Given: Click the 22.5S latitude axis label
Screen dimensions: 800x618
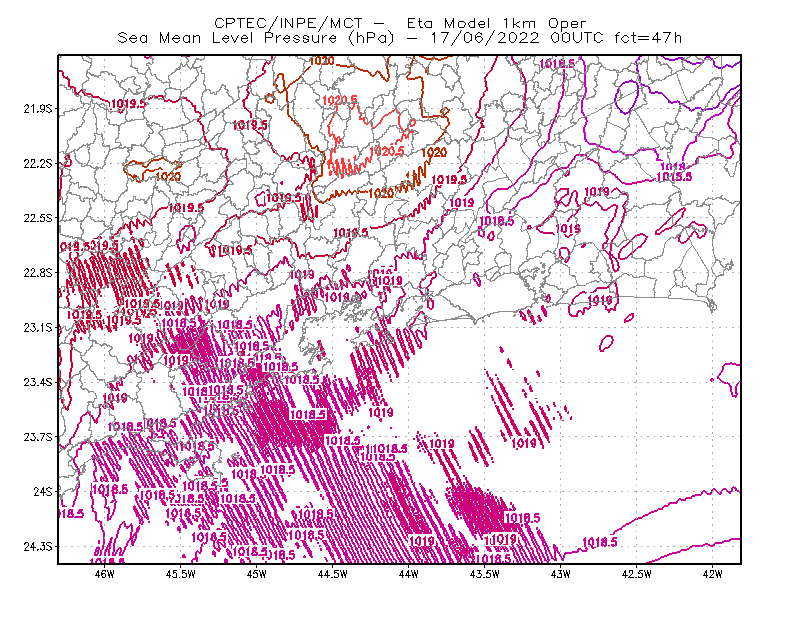Looking at the screenshot, I should [x=38, y=218].
